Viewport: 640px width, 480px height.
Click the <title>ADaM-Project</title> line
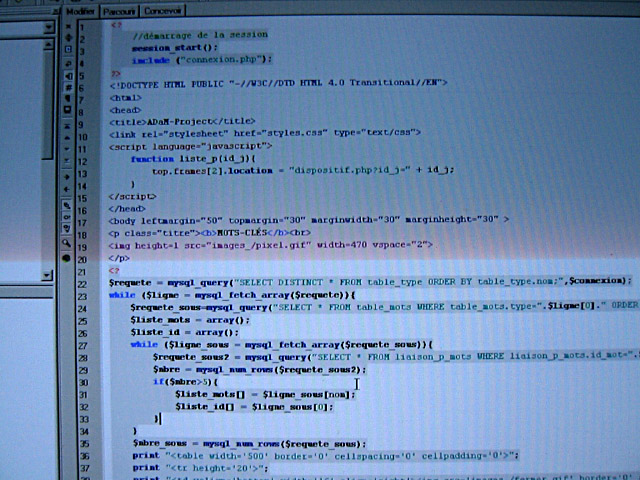(x=182, y=121)
